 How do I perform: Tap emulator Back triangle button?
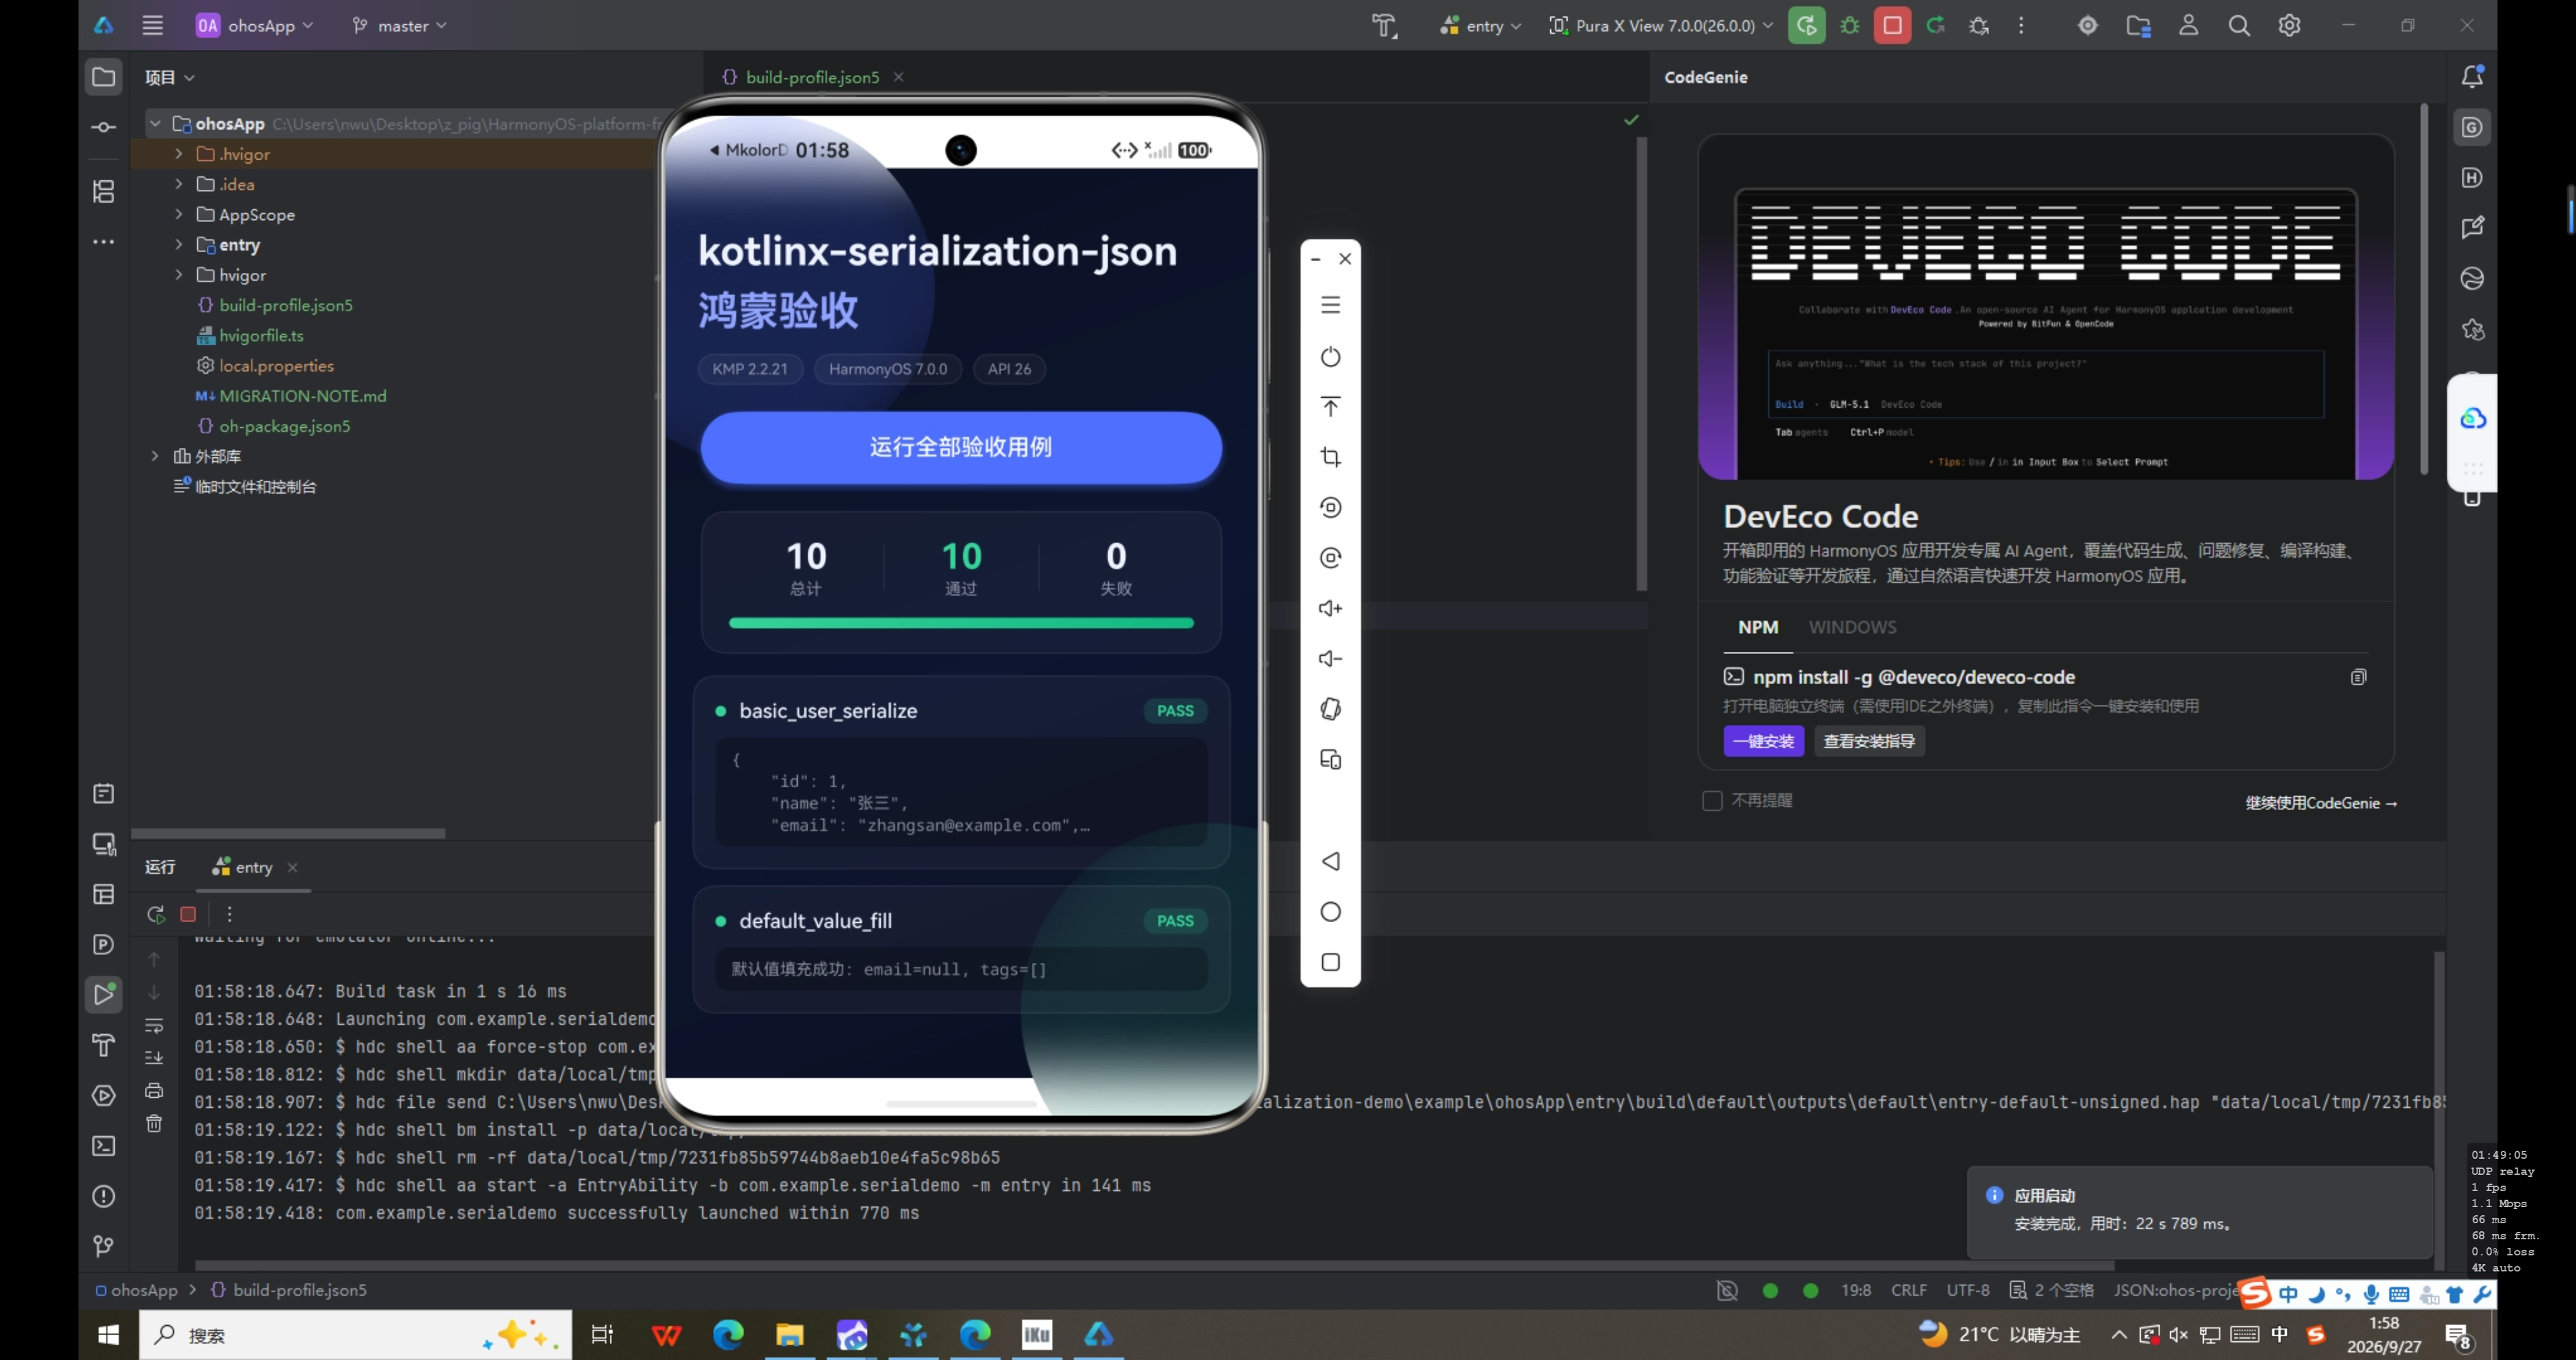point(1330,861)
